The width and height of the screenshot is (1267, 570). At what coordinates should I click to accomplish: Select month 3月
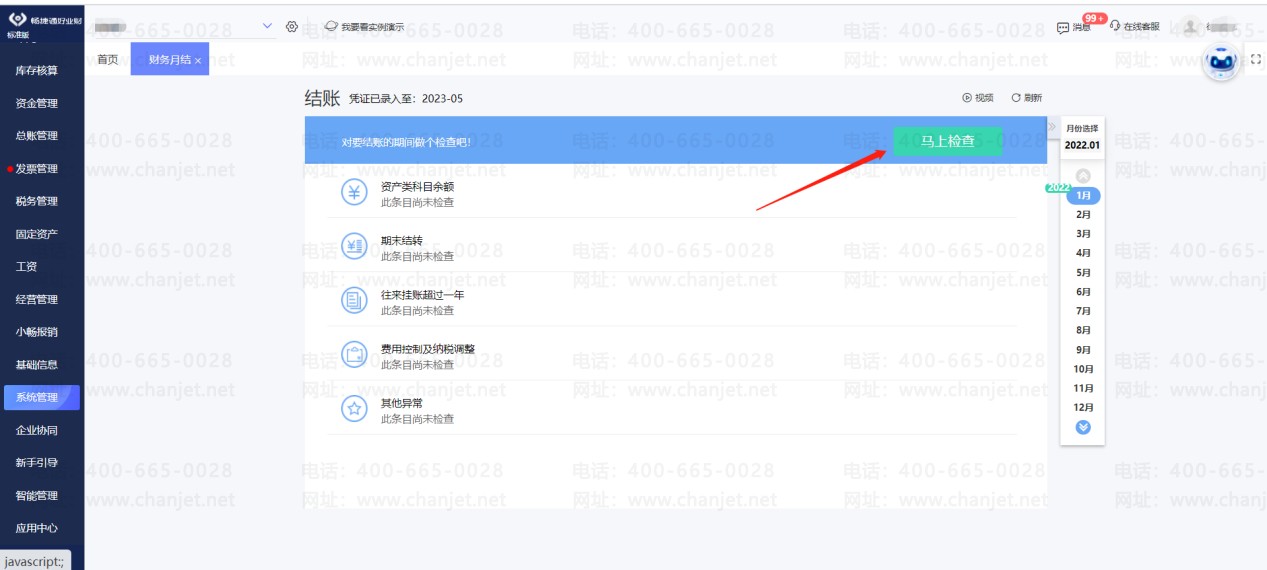[x=1083, y=233]
